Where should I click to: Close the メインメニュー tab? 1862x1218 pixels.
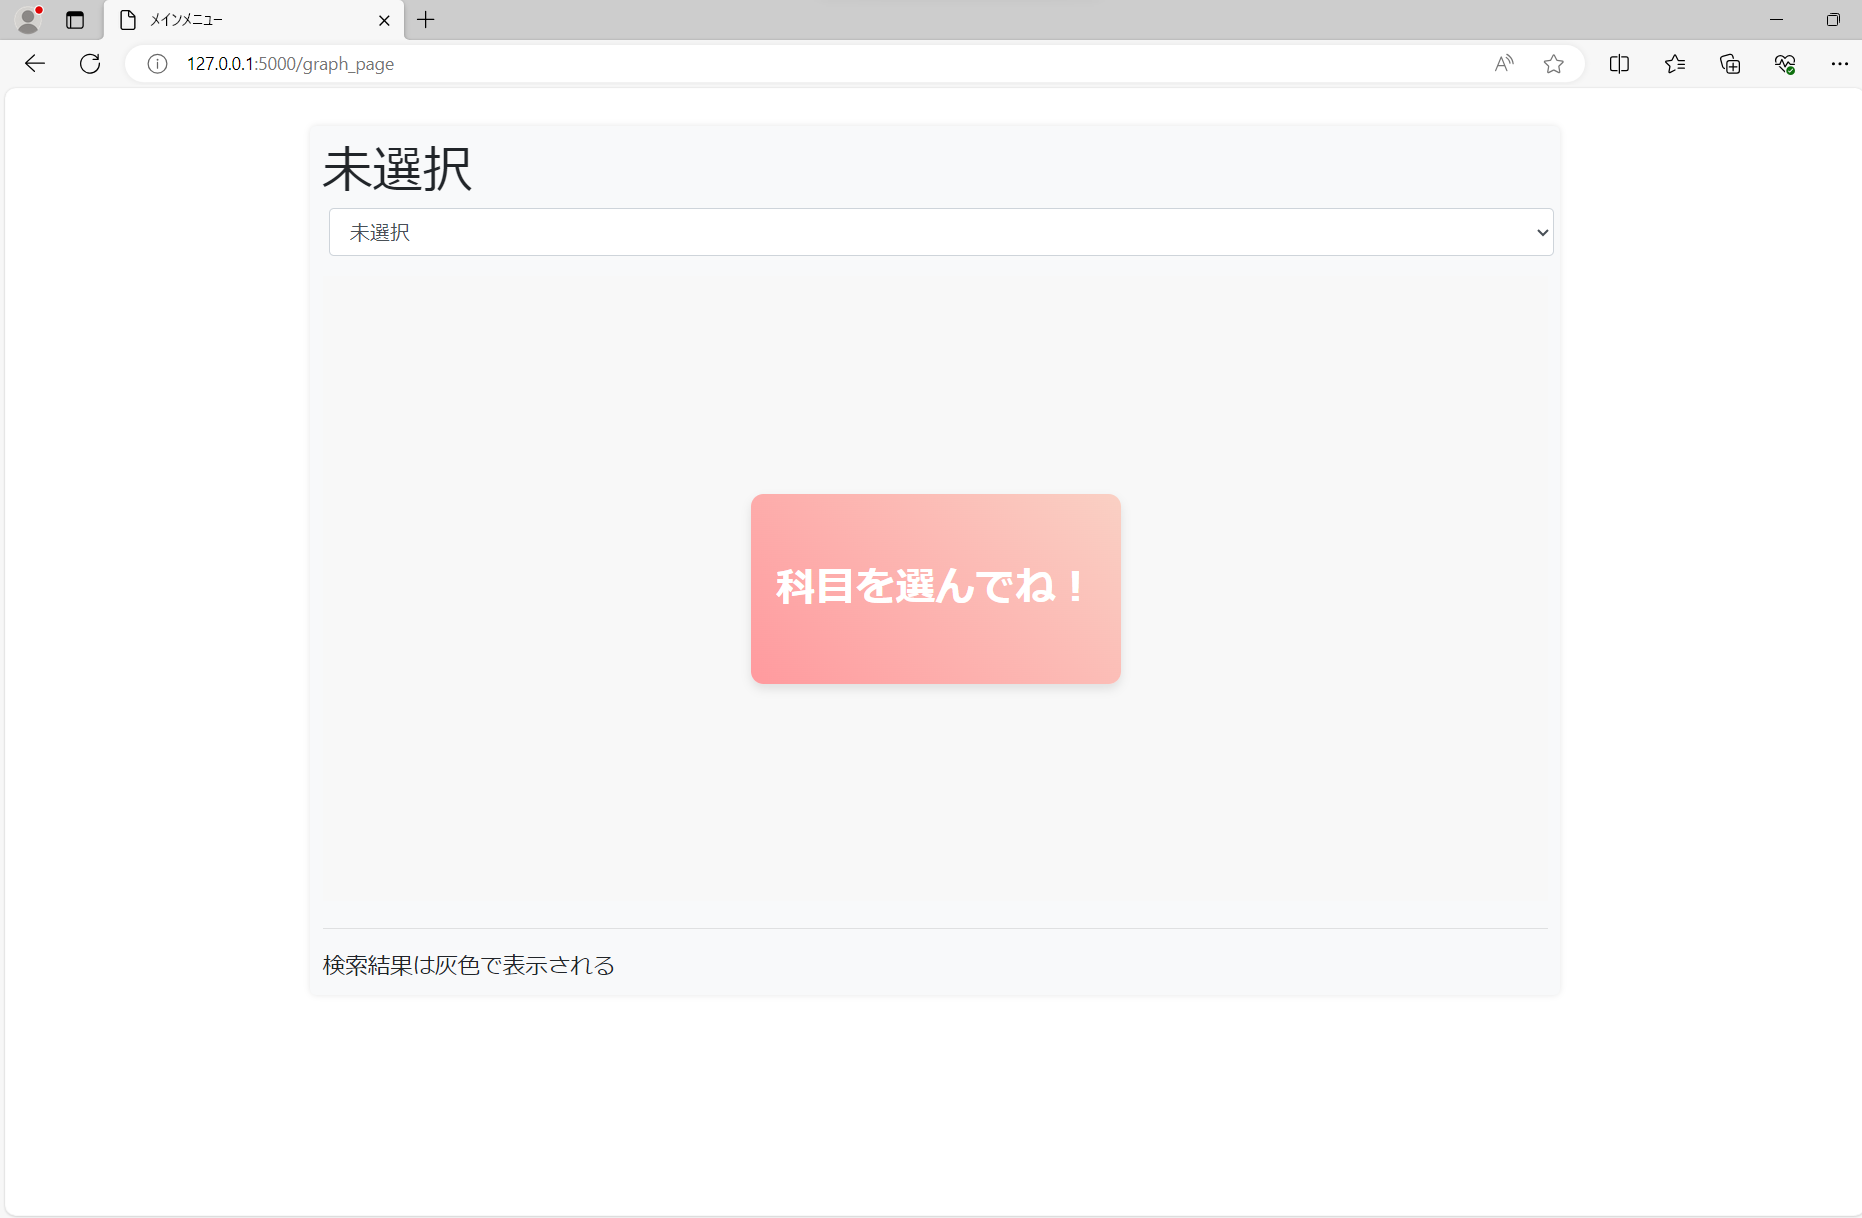384,20
